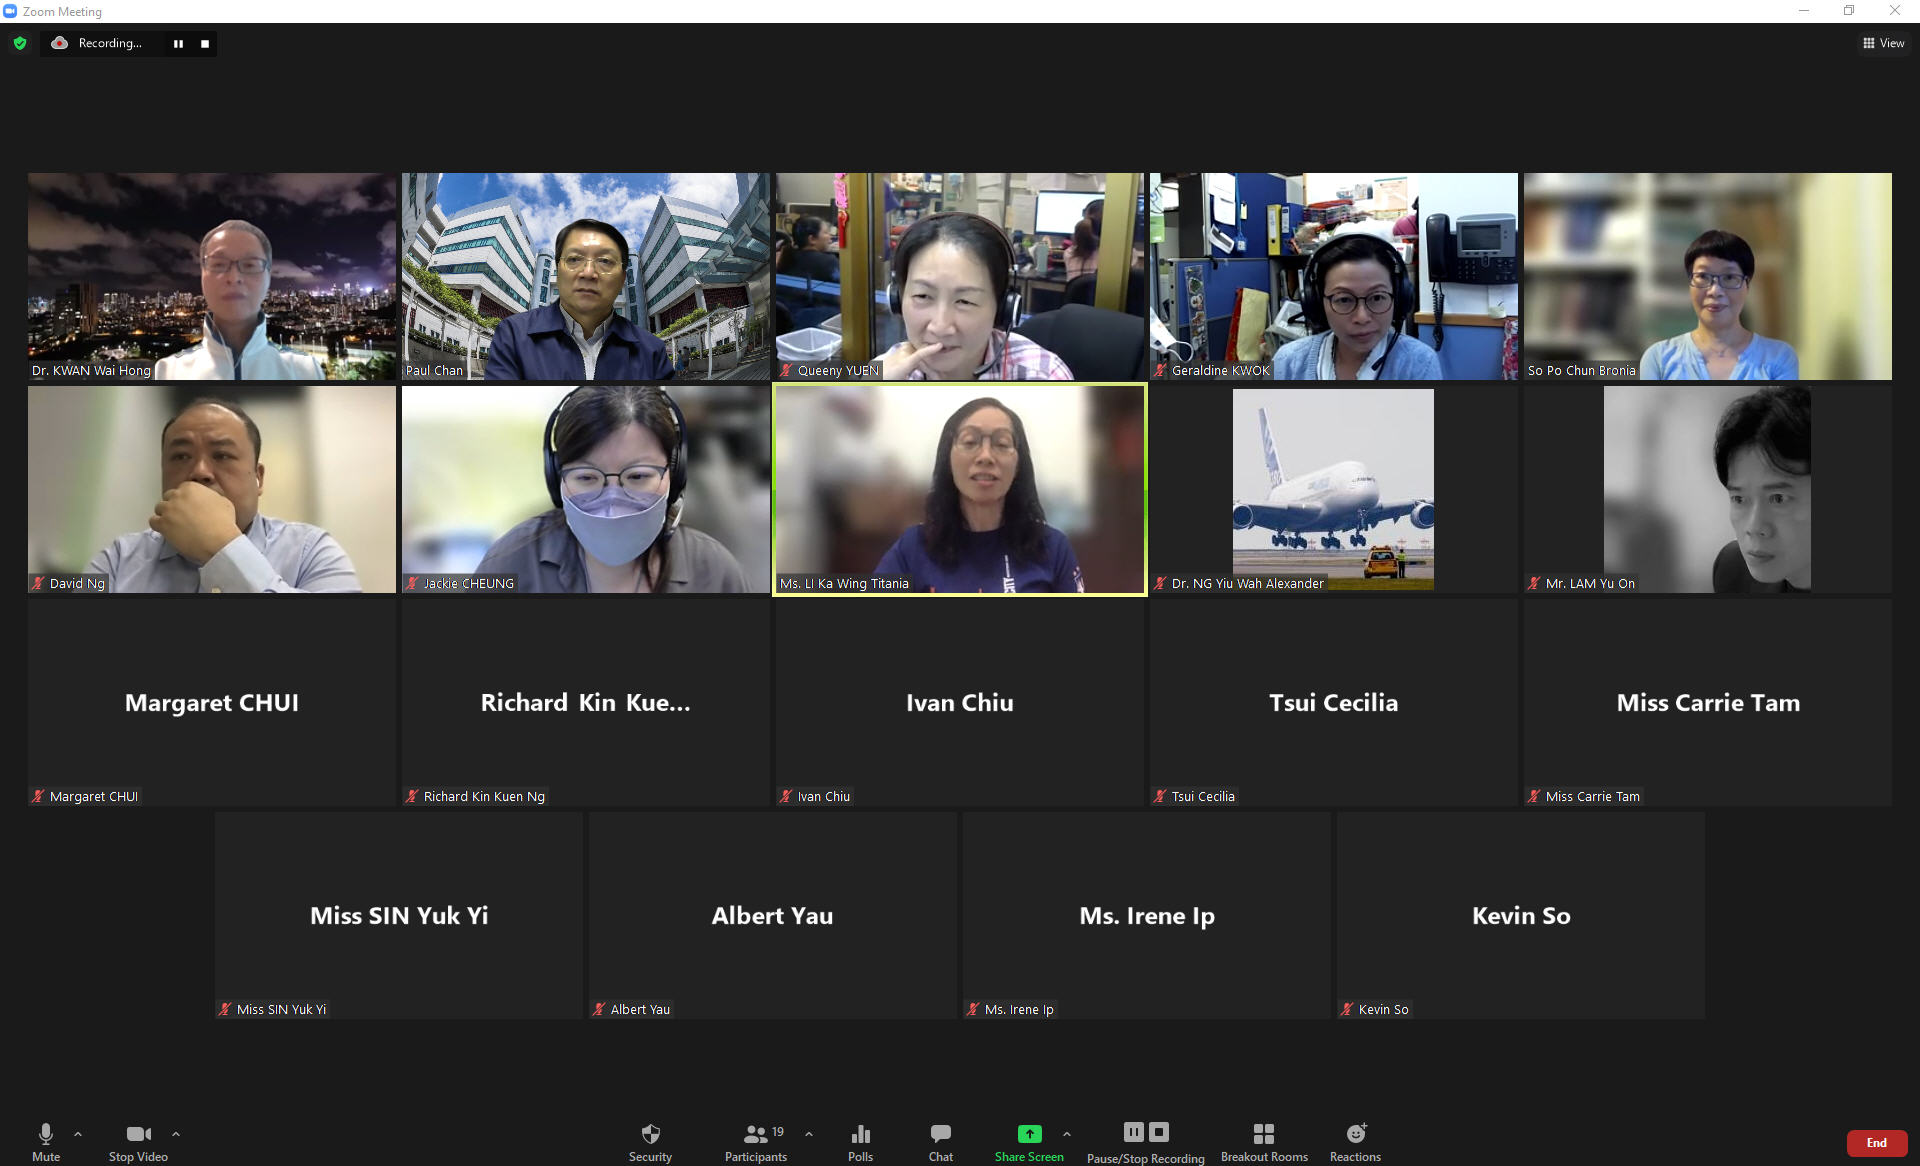
Task: Click muted mic icon beside Albert Yau label
Action: coord(599,1009)
